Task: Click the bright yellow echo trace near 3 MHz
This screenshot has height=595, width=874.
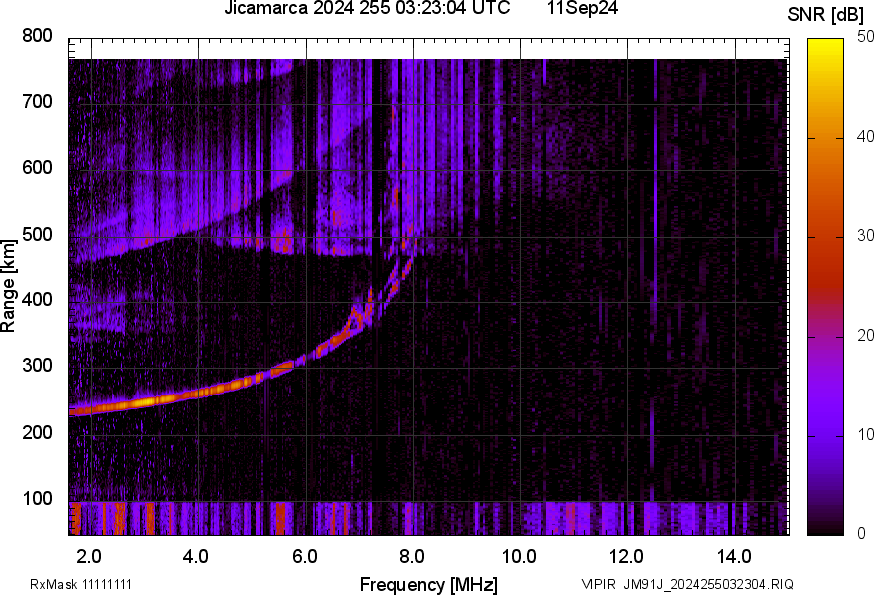Action: pos(146,401)
